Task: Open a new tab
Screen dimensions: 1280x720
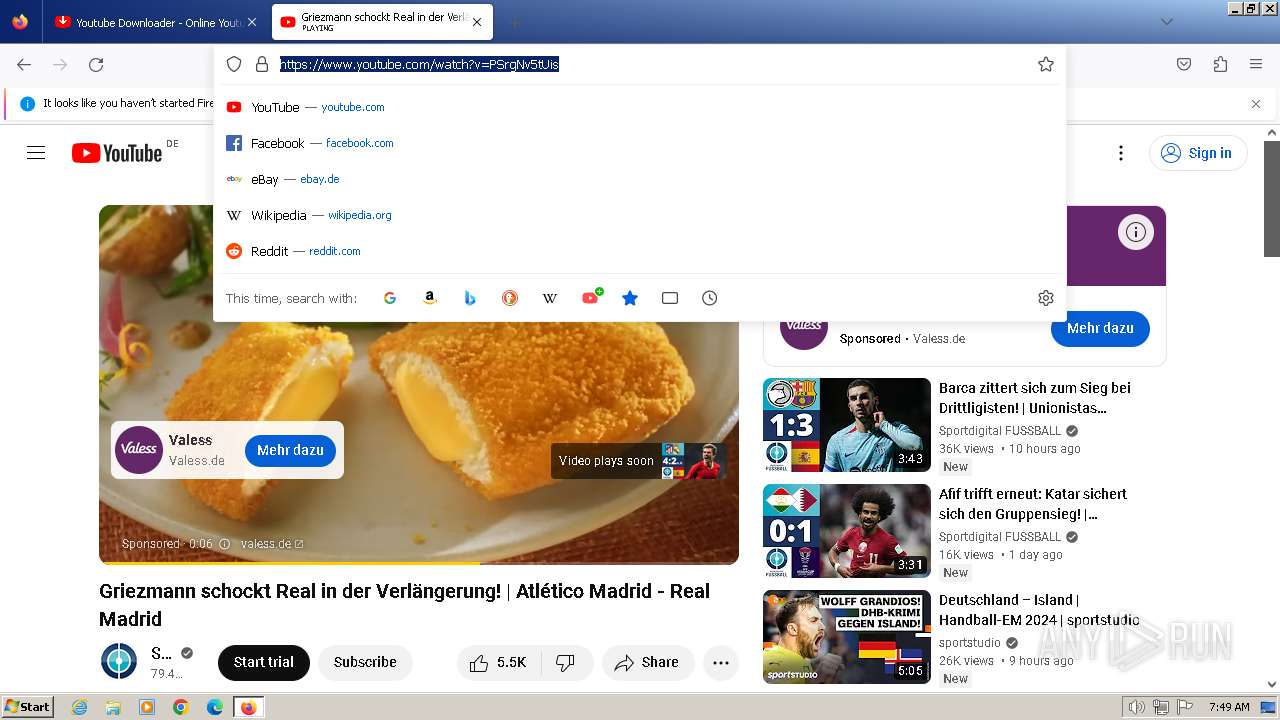Action: [514, 22]
